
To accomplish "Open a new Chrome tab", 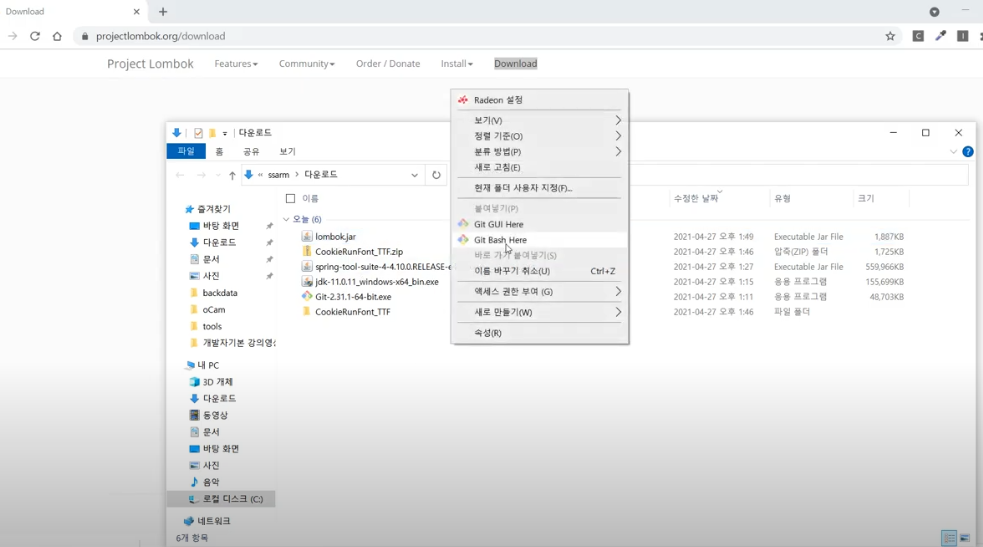I will click(163, 11).
